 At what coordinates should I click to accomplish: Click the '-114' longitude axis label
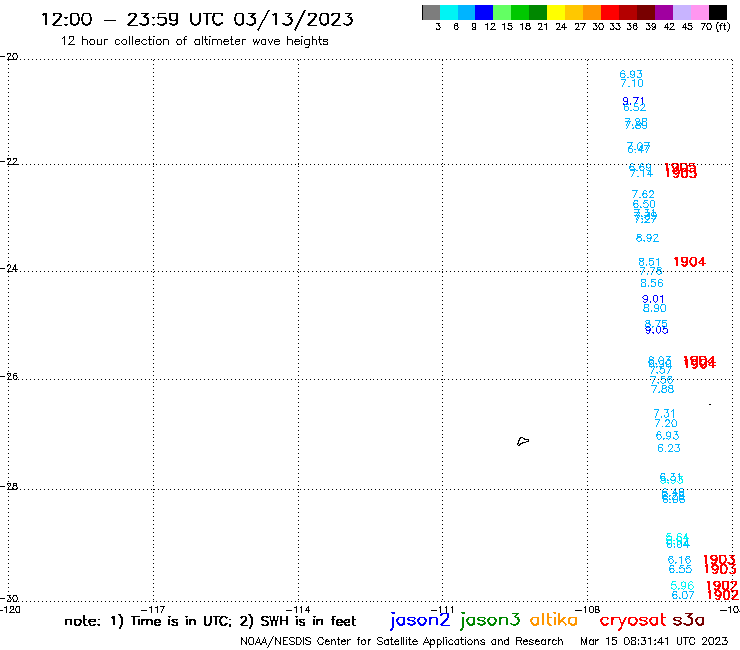tap(298, 609)
